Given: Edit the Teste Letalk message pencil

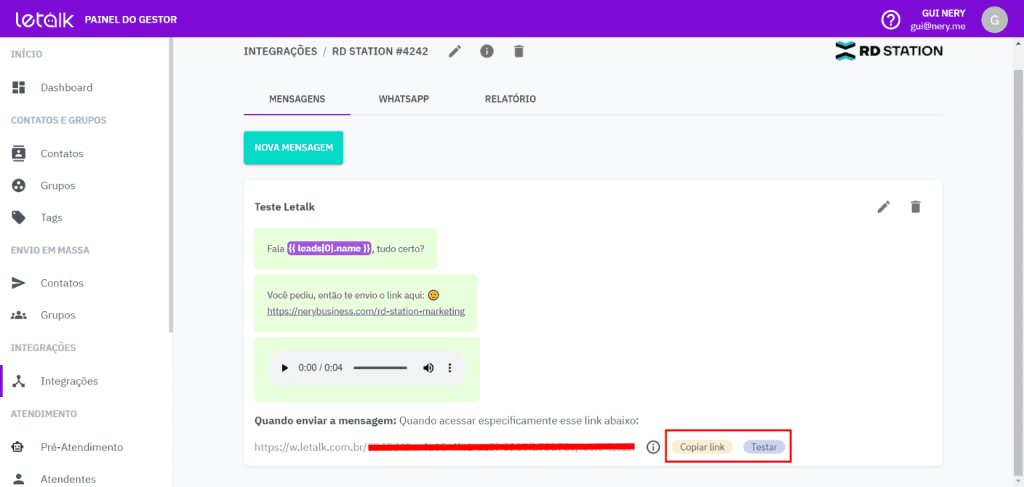Looking at the screenshot, I should tap(884, 207).
